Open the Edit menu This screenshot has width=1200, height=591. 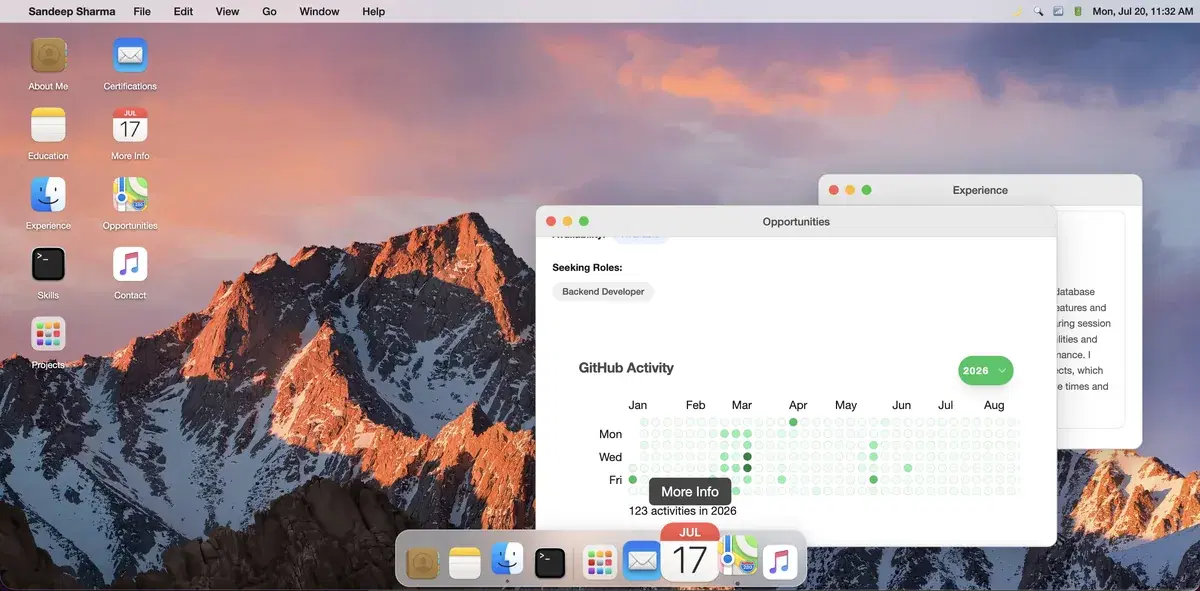pos(183,11)
